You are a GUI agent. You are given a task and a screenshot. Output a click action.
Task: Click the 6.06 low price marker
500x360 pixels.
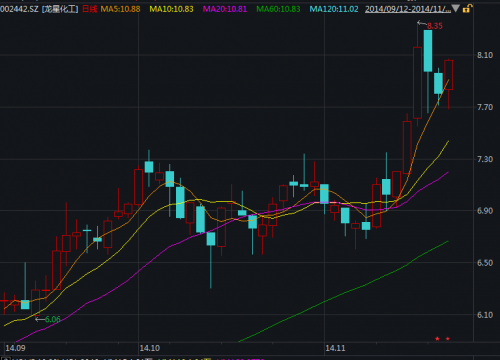coord(53,319)
